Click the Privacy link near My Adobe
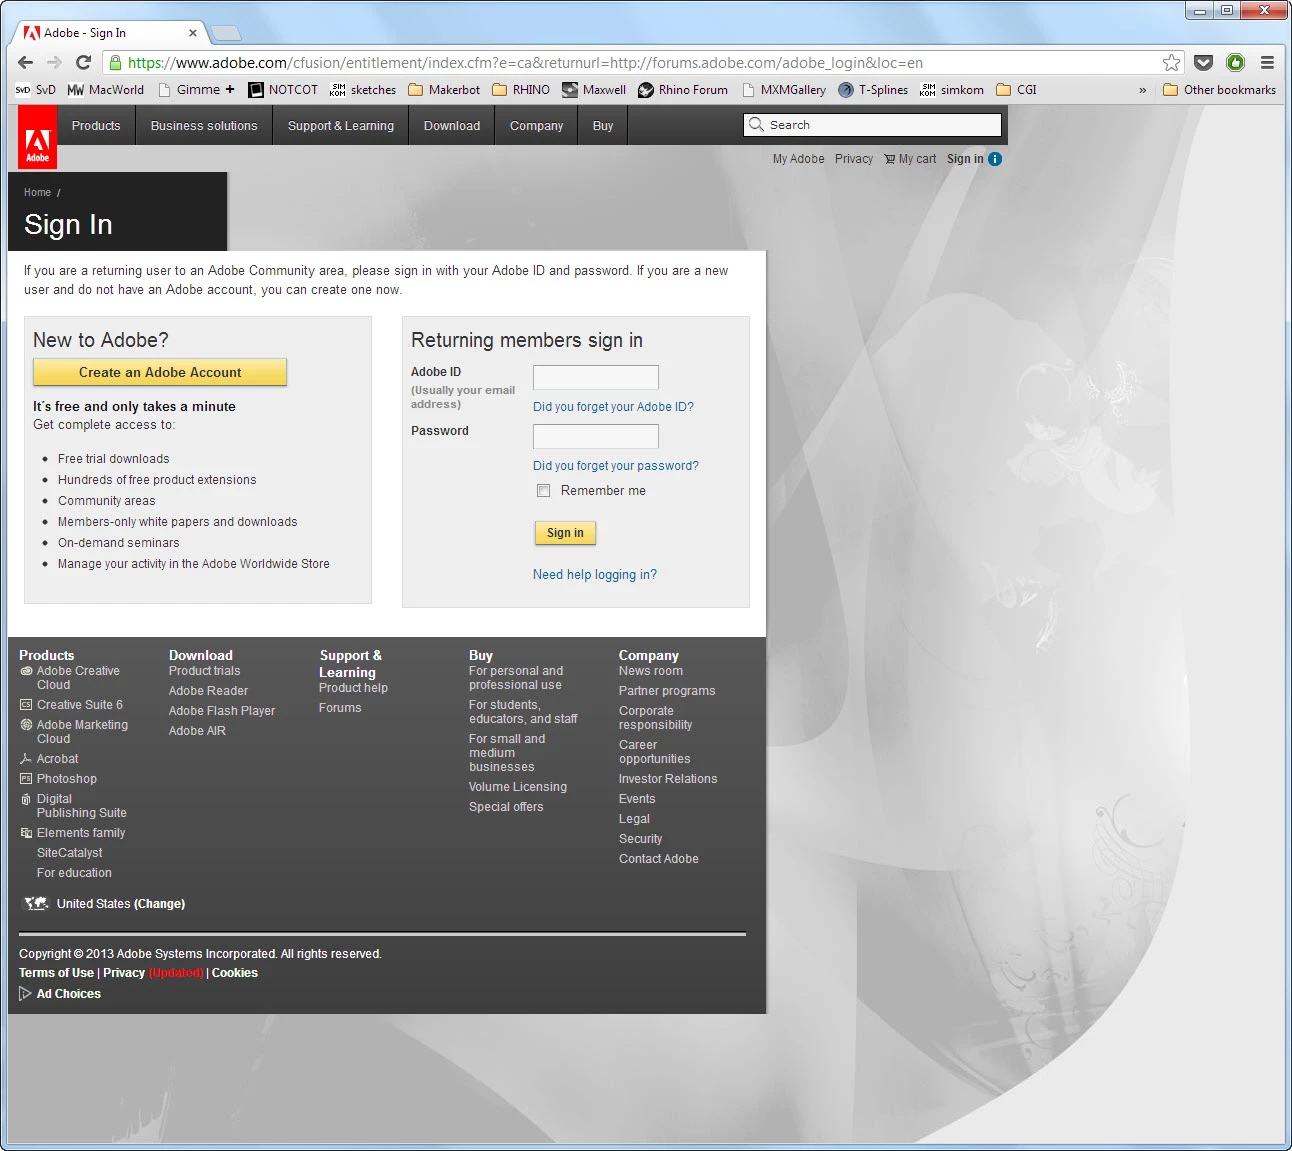This screenshot has width=1292, height=1151. 854,159
